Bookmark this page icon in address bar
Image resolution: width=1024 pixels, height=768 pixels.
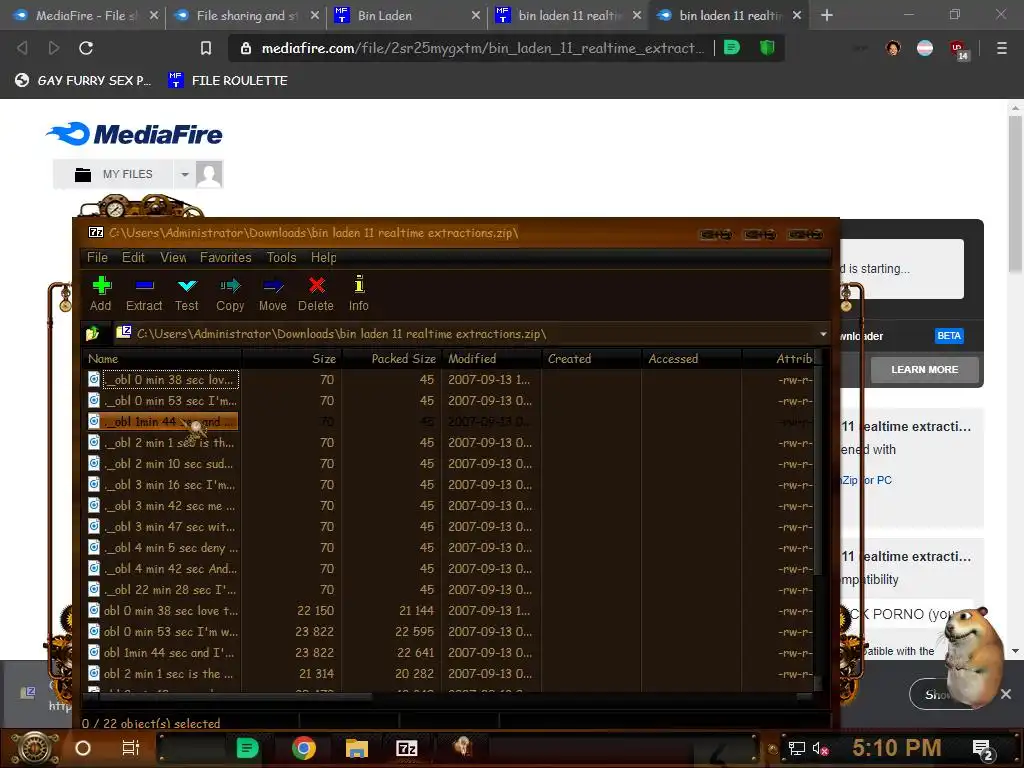[x=206, y=48]
